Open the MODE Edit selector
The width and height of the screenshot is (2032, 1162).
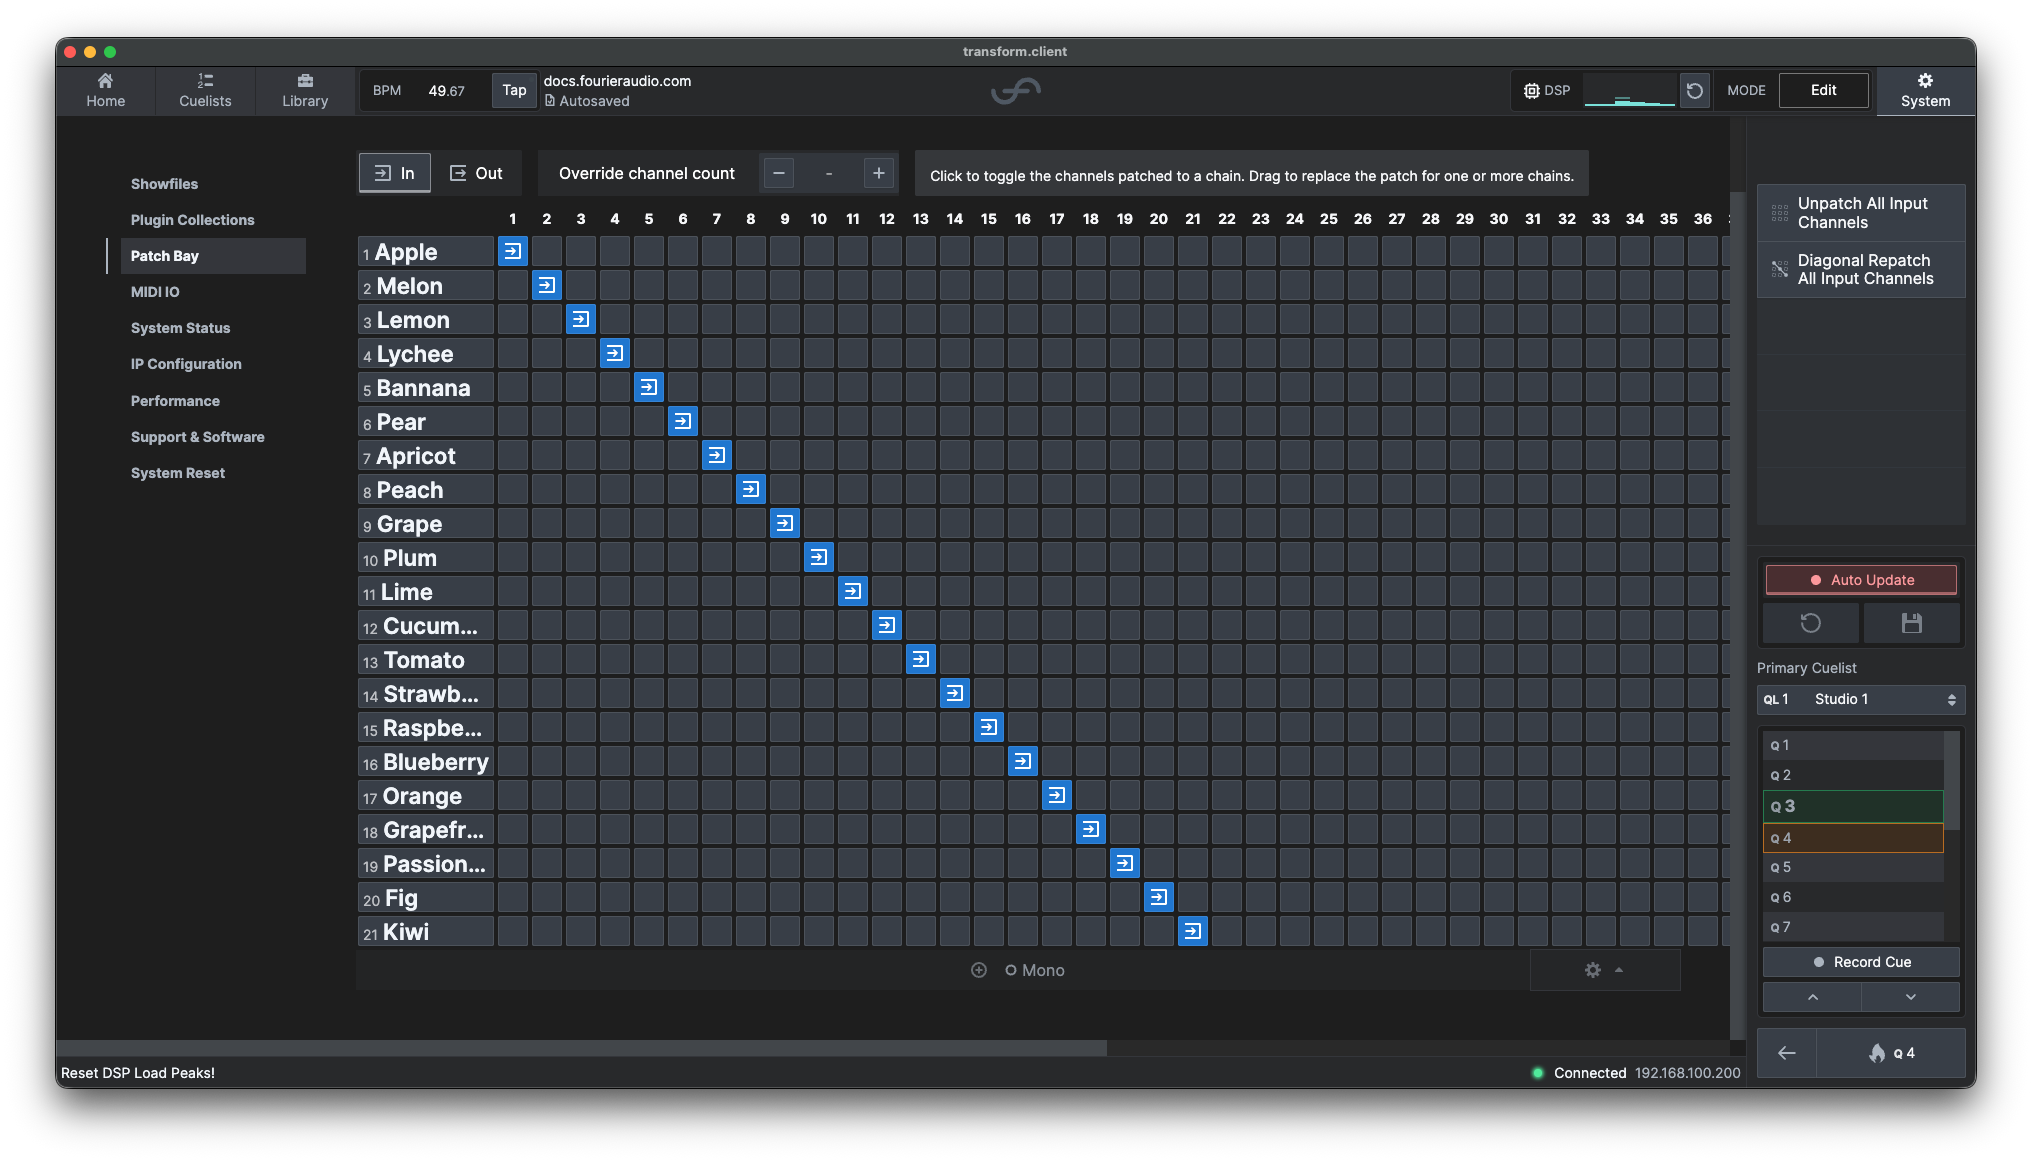point(1824,90)
